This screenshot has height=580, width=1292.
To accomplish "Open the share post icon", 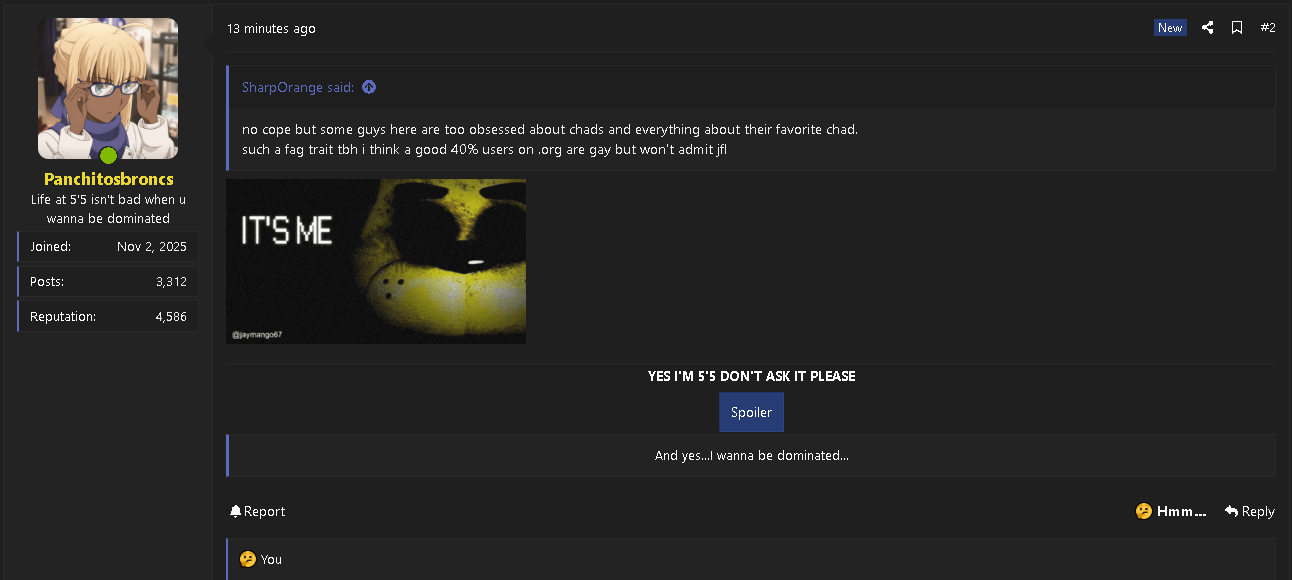I will click(x=1207, y=28).
